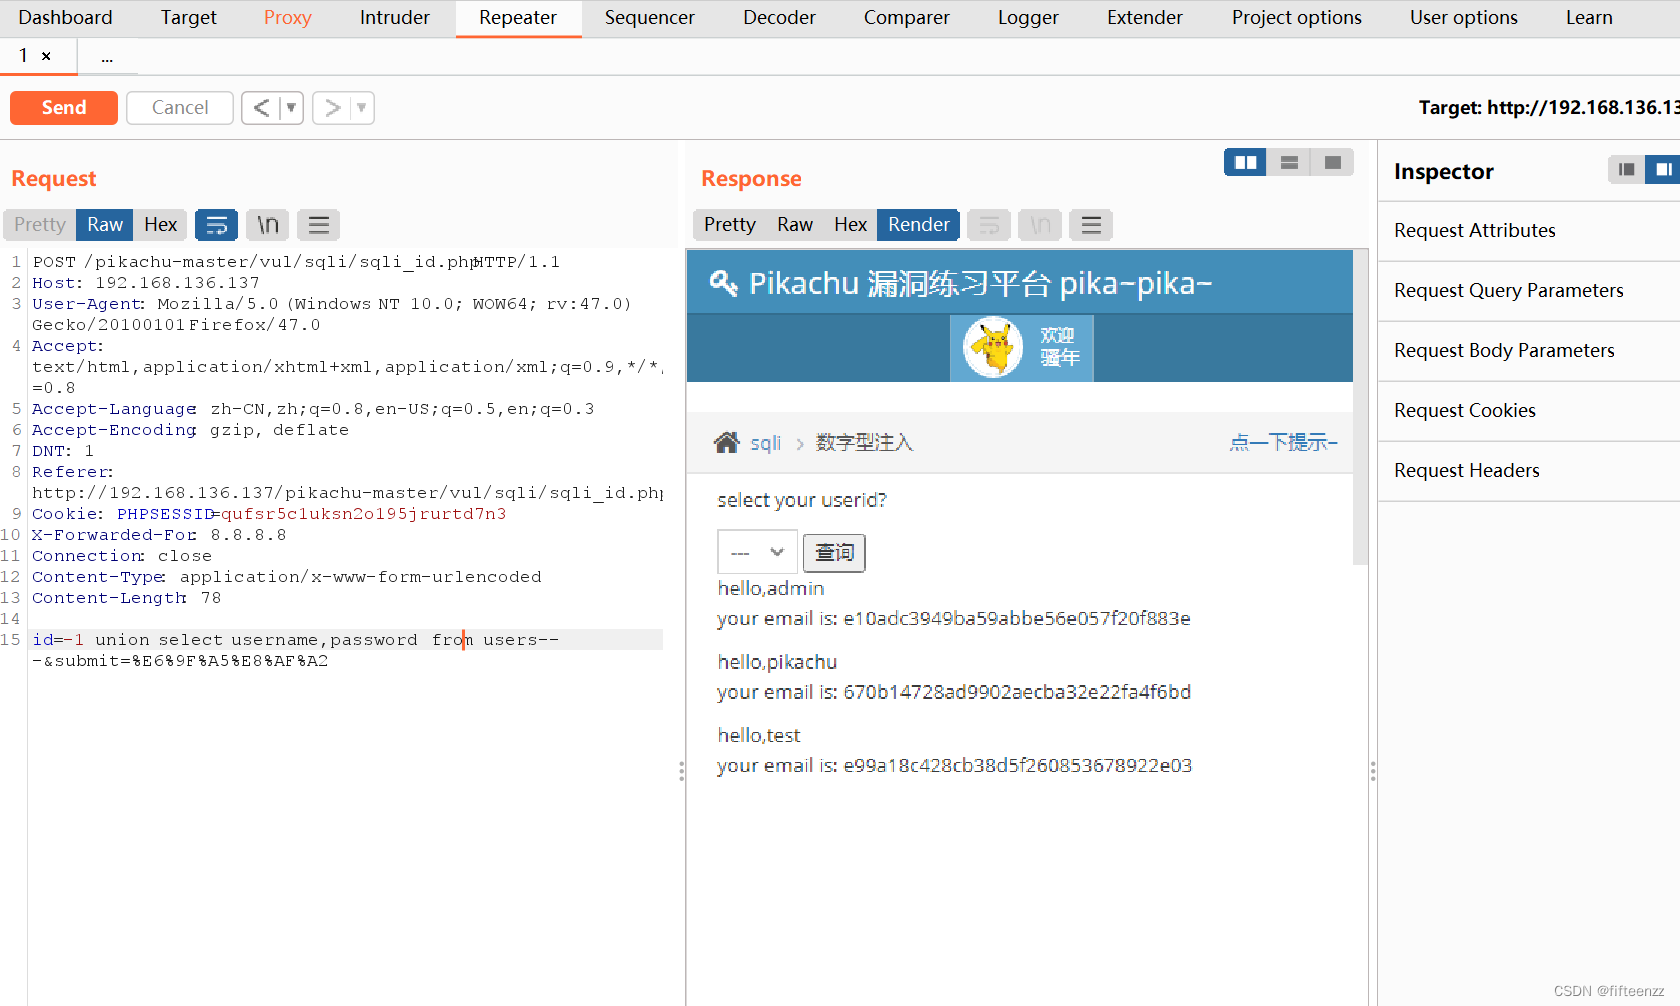Image resolution: width=1680 pixels, height=1006 pixels.
Task: Open request panel hamburger menu
Action: 319,225
